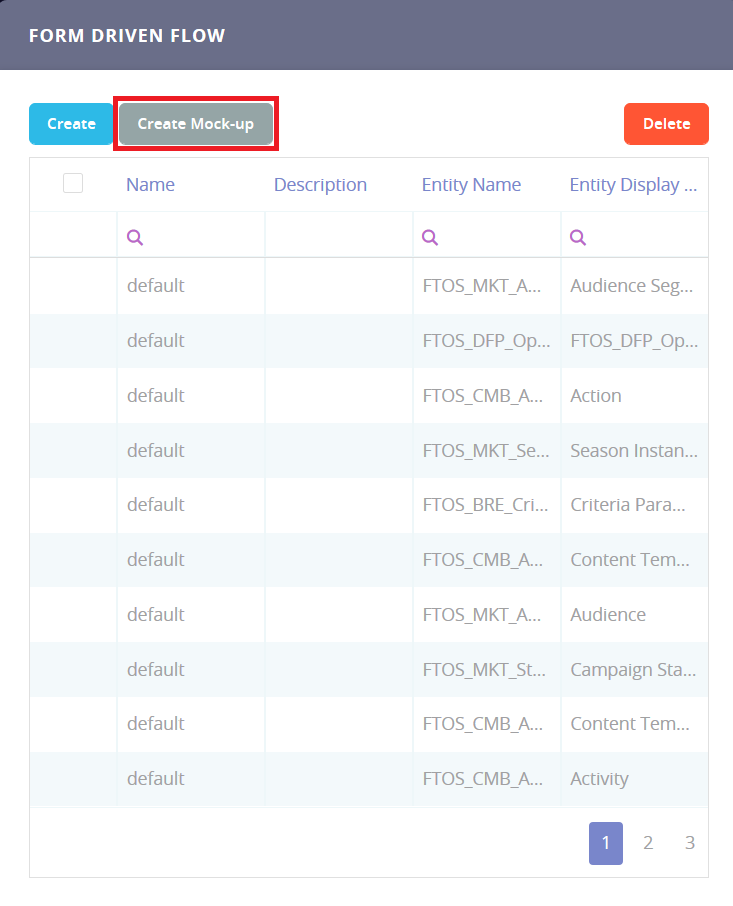
Task: Click the Create Mock-up button
Action: tap(196, 124)
